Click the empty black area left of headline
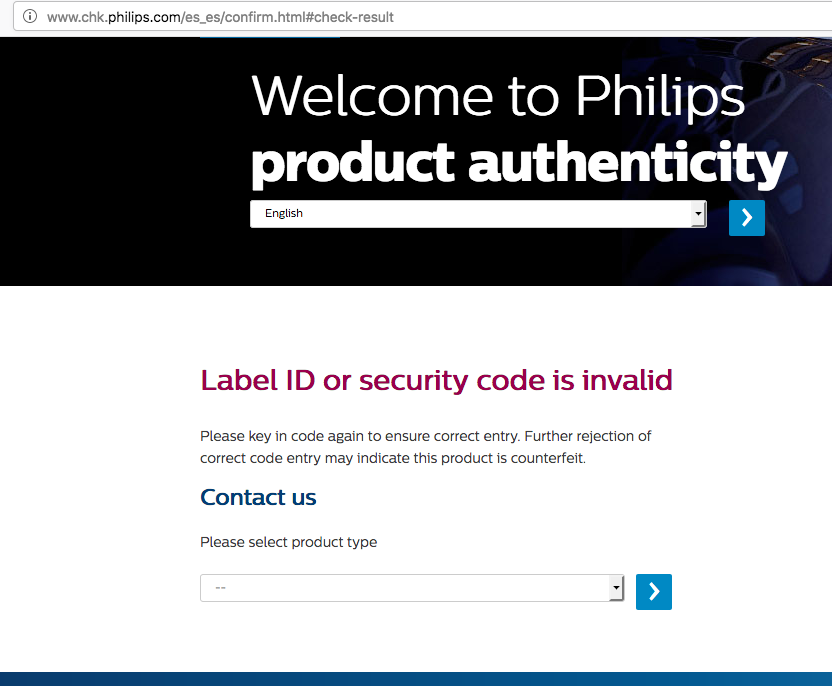This screenshot has width=832, height=686. pyautogui.click(x=122, y=159)
